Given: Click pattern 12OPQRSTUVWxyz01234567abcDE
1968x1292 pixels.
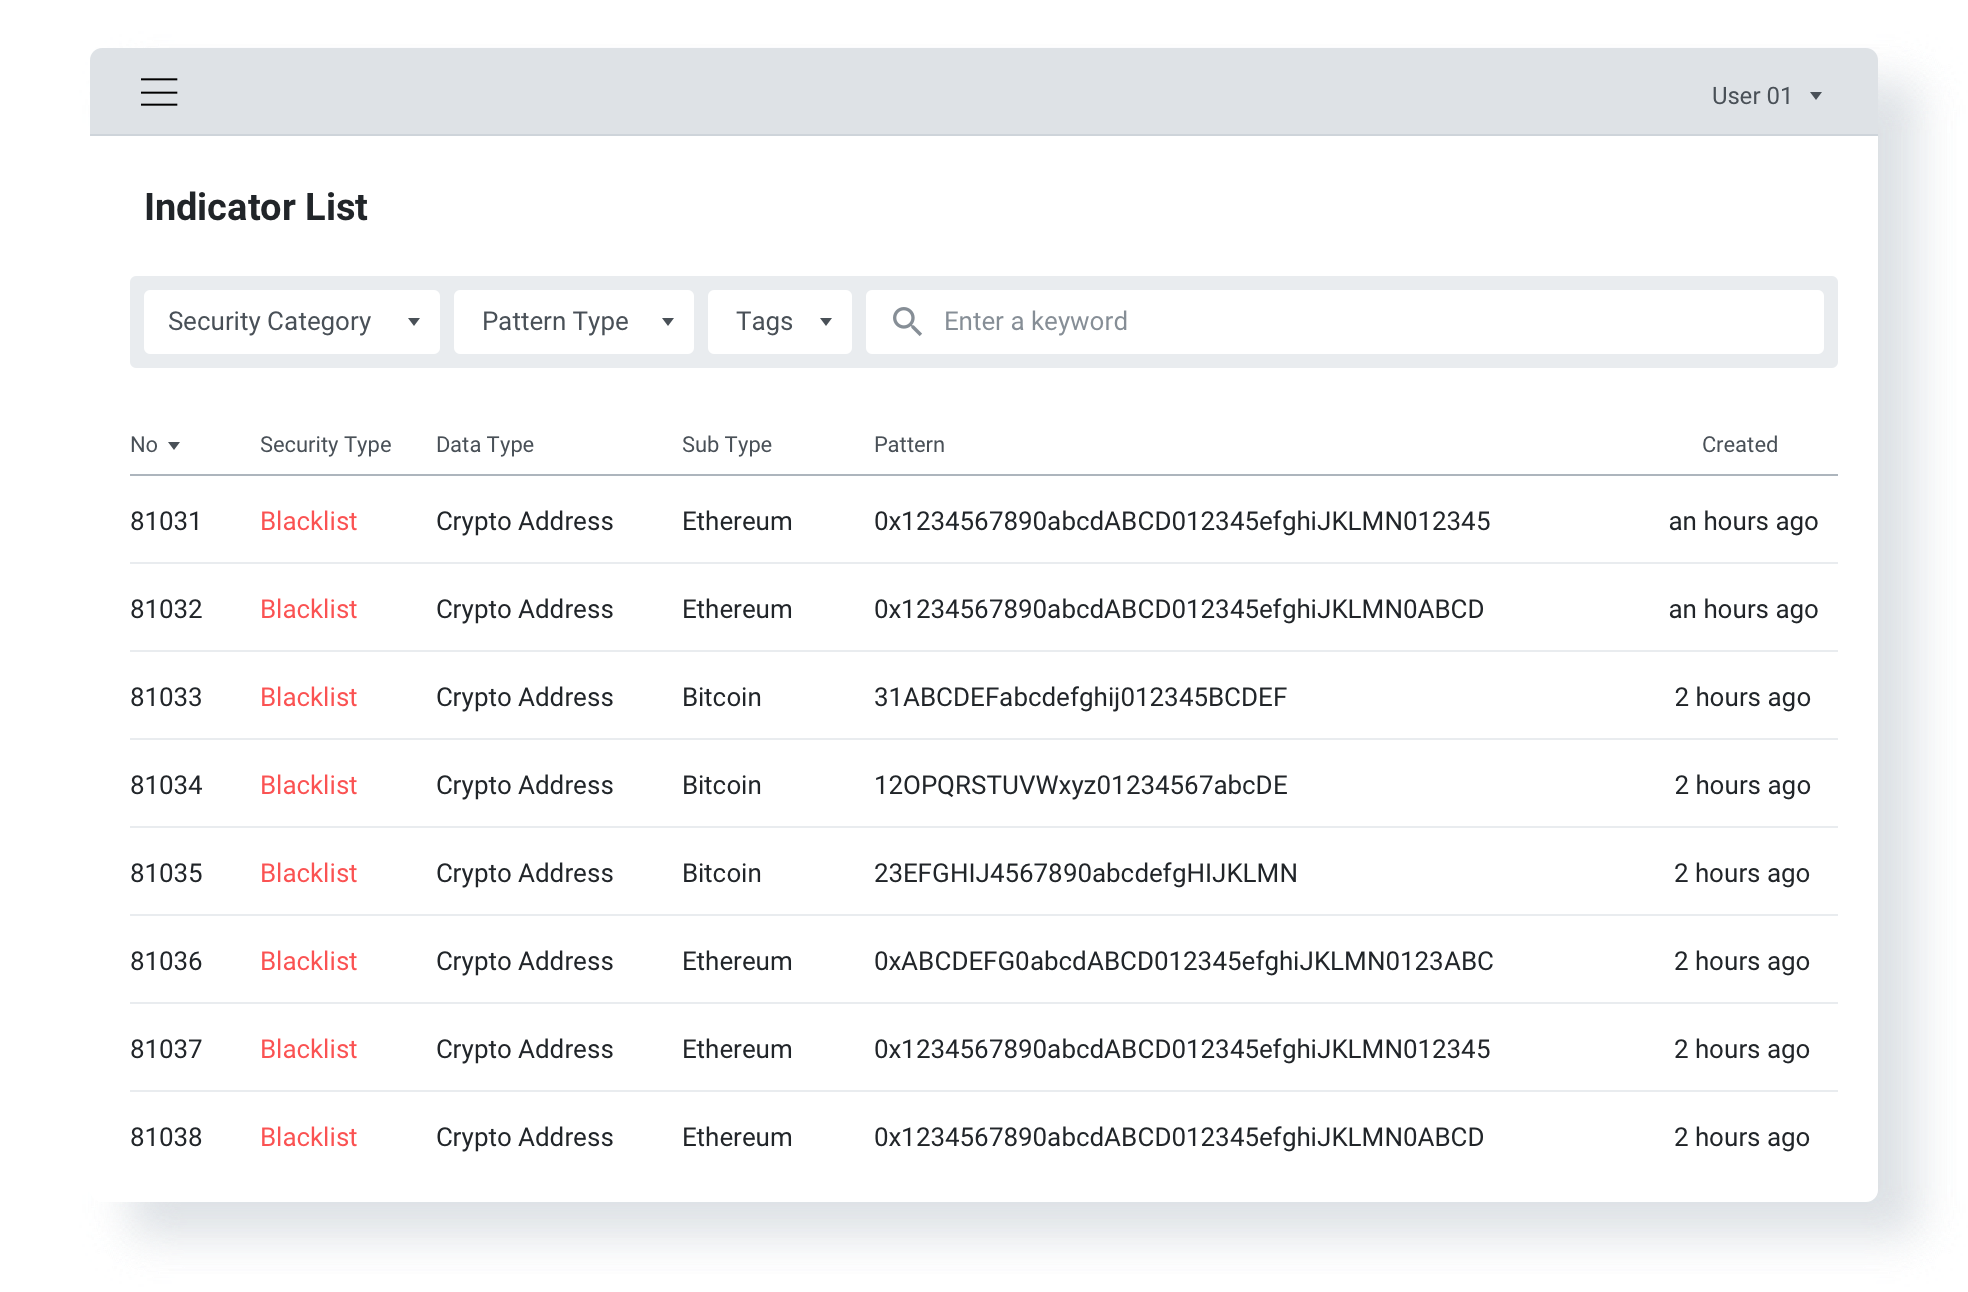Looking at the screenshot, I should (1080, 786).
